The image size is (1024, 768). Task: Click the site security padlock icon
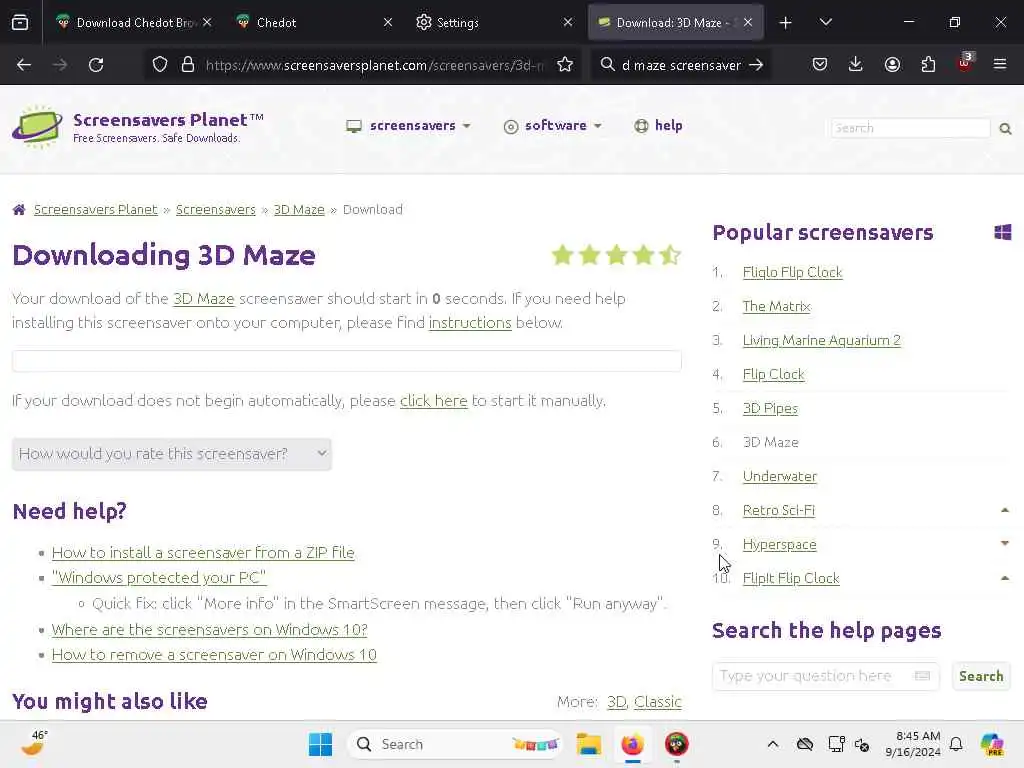(x=188, y=65)
